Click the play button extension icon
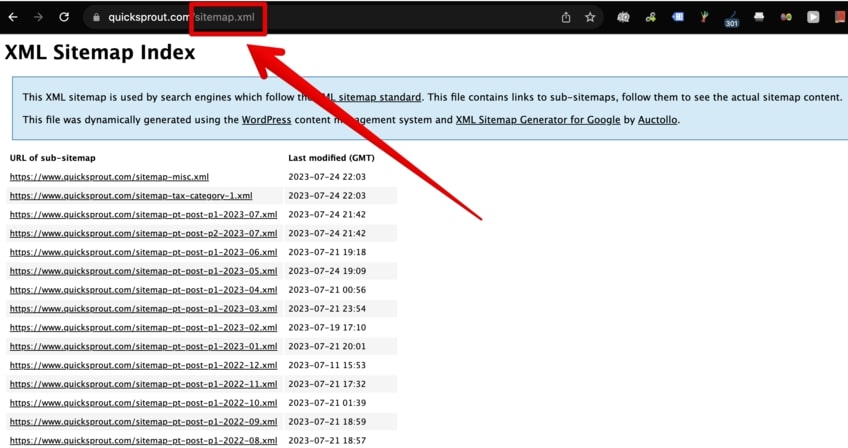The image size is (848, 448). (813, 17)
